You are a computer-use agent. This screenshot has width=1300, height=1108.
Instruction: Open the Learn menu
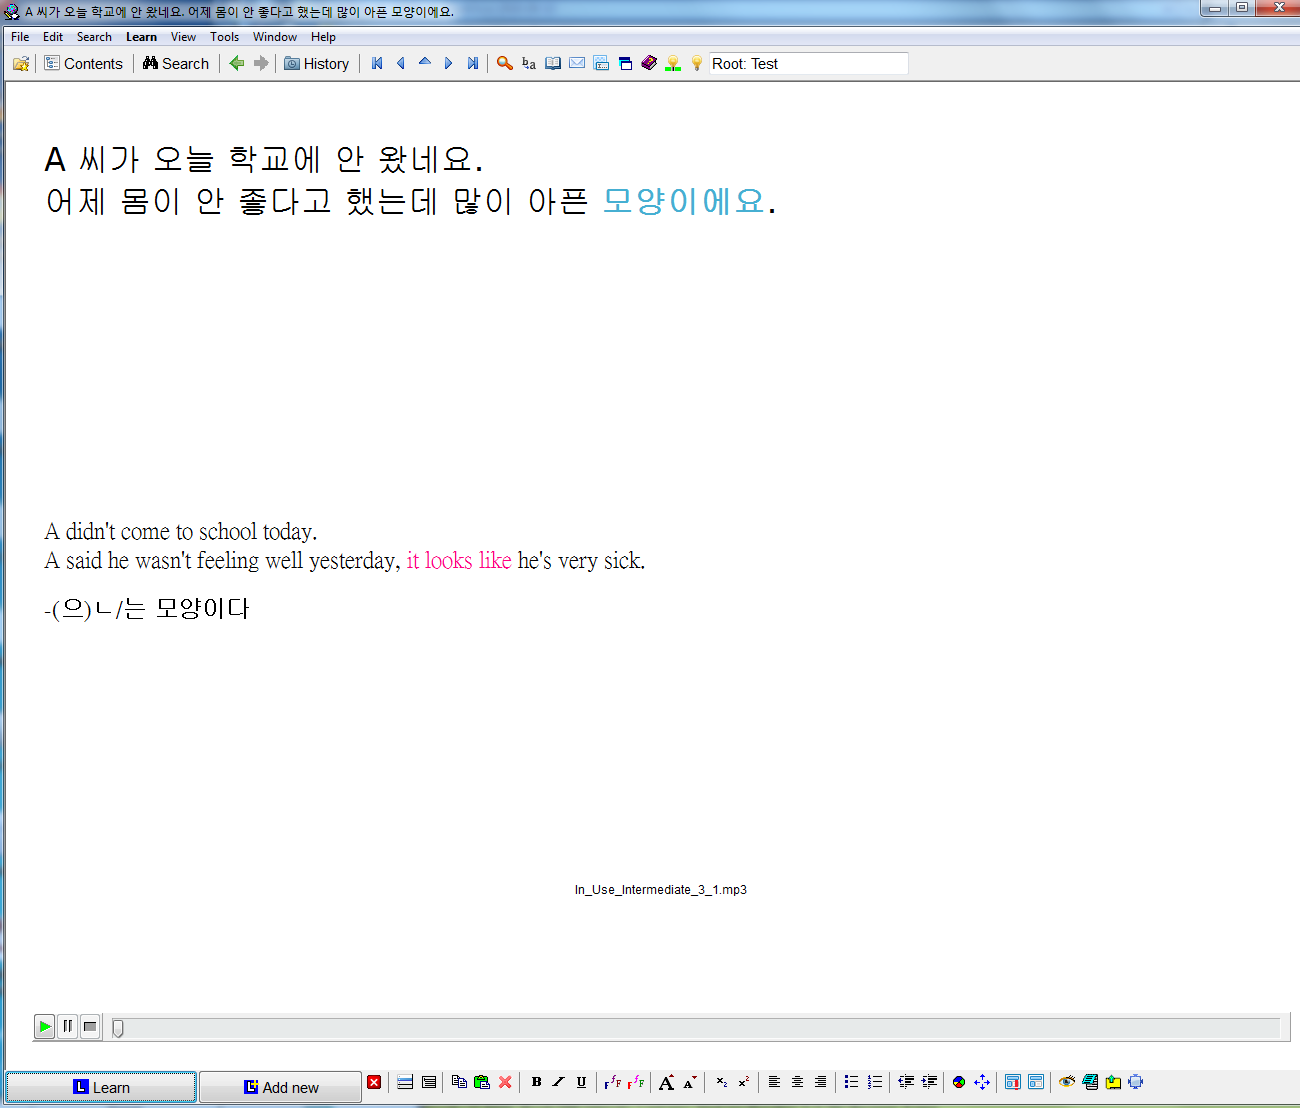(141, 37)
